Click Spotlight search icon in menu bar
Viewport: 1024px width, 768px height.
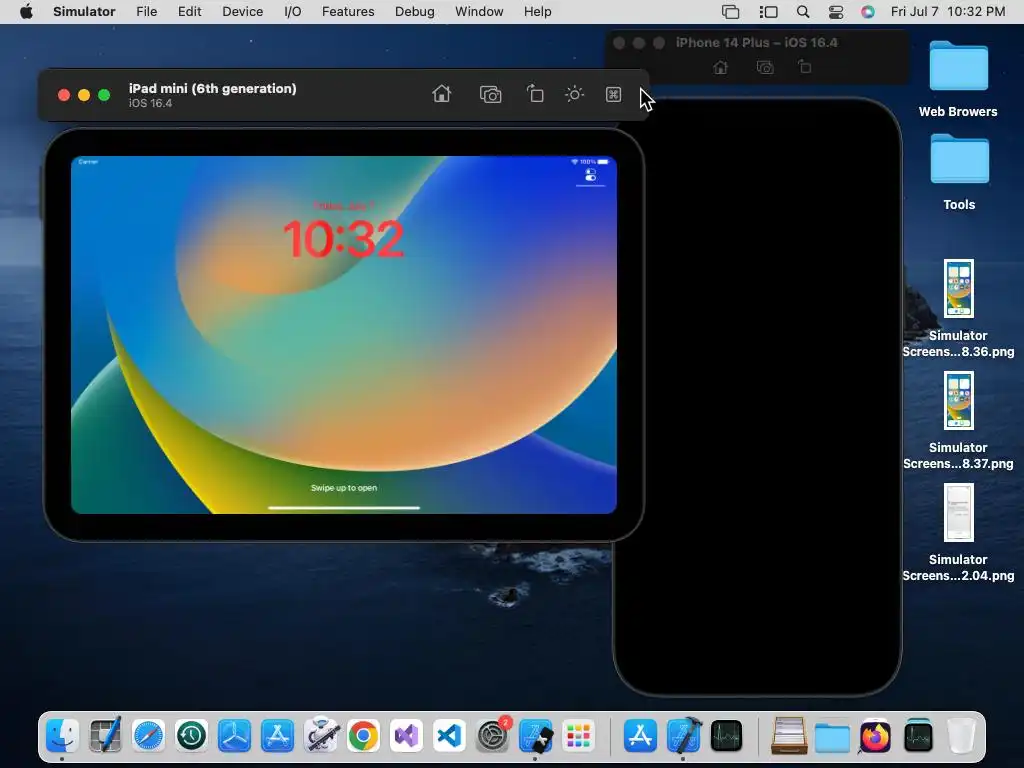tap(803, 12)
